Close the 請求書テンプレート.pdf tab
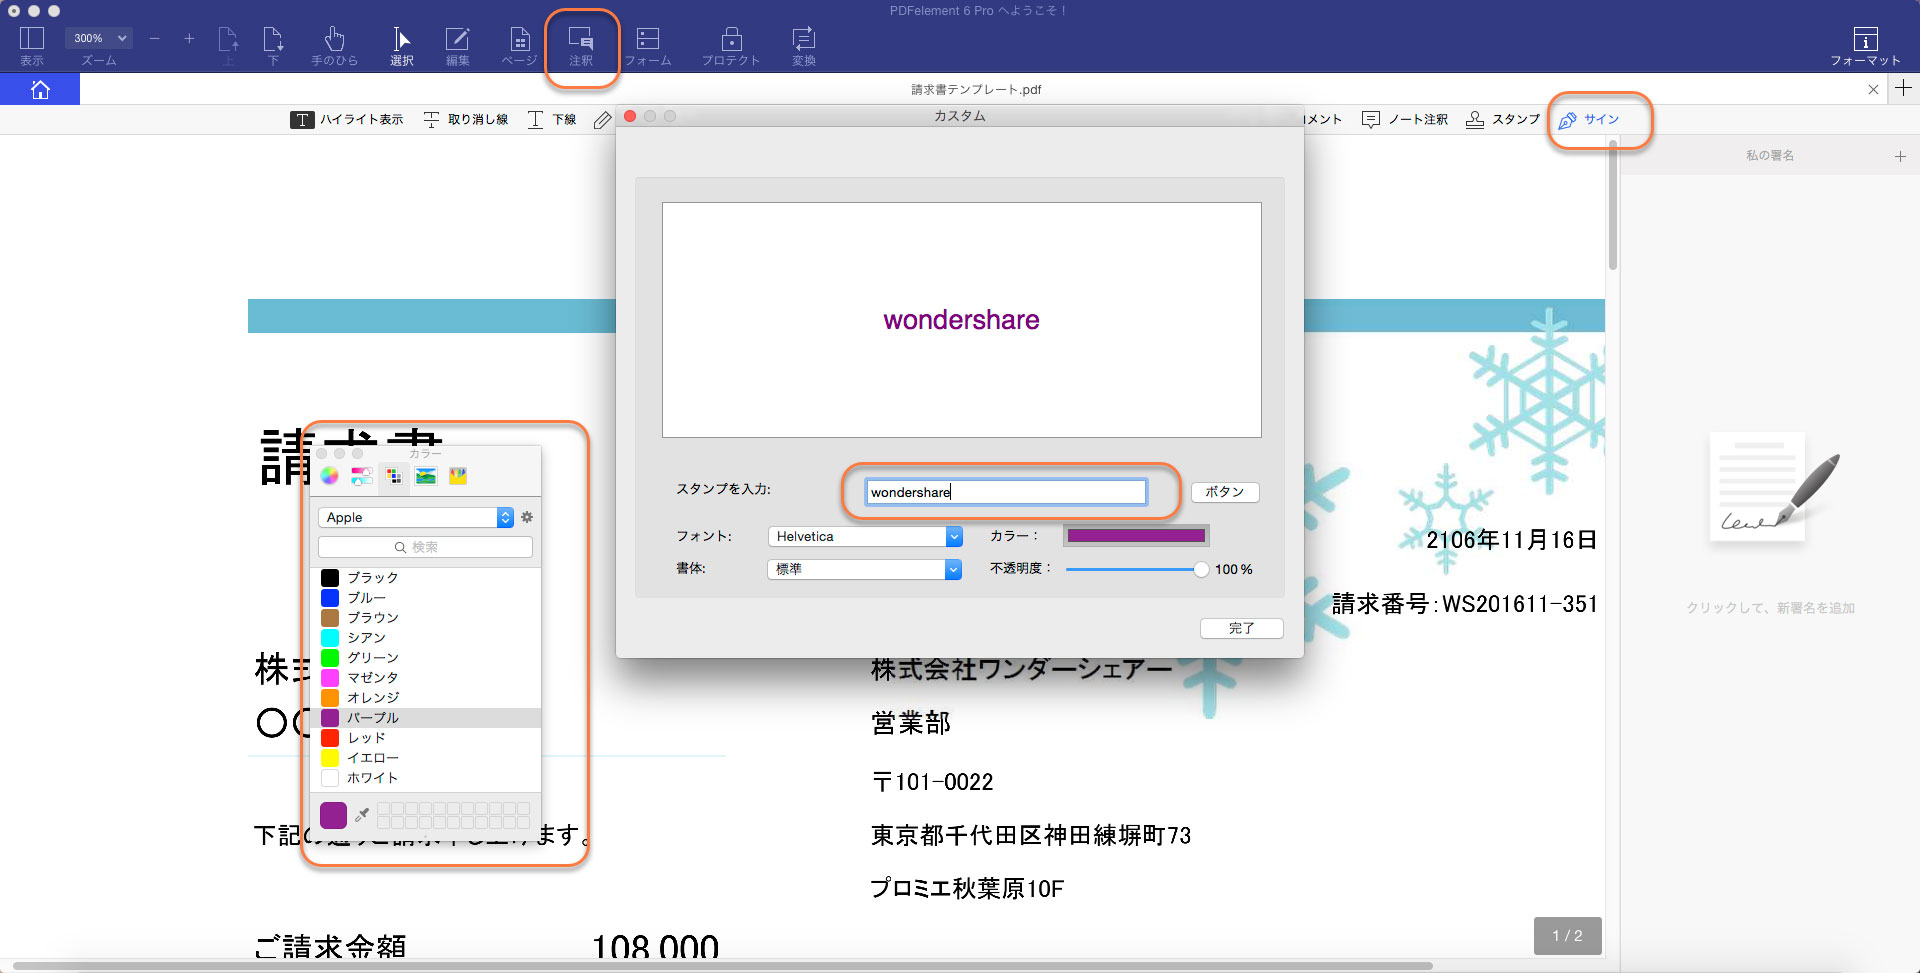This screenshot has width=1920, height=973. click(x=1873, y=89)
